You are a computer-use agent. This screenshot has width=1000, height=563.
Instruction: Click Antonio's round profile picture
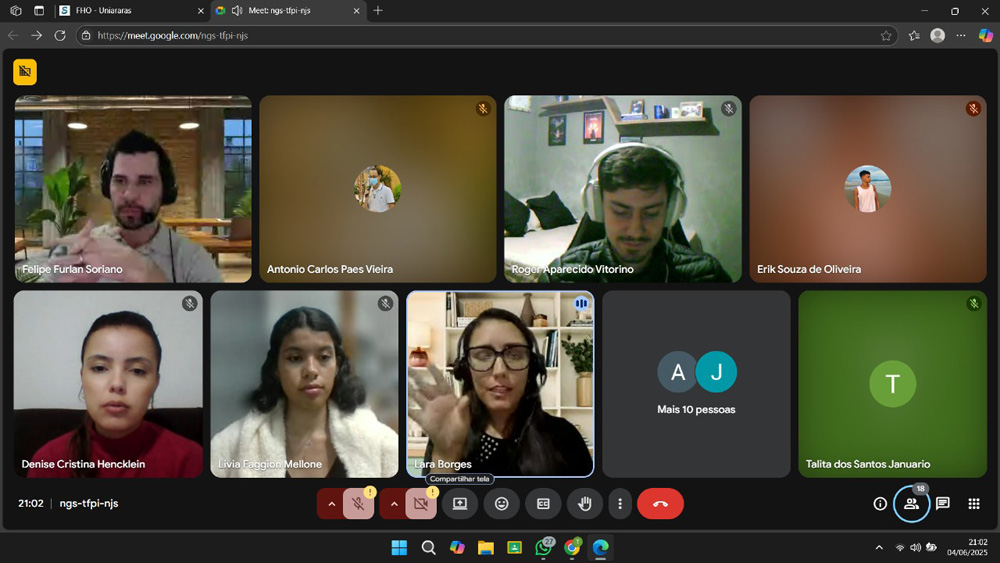pos(378,189)
